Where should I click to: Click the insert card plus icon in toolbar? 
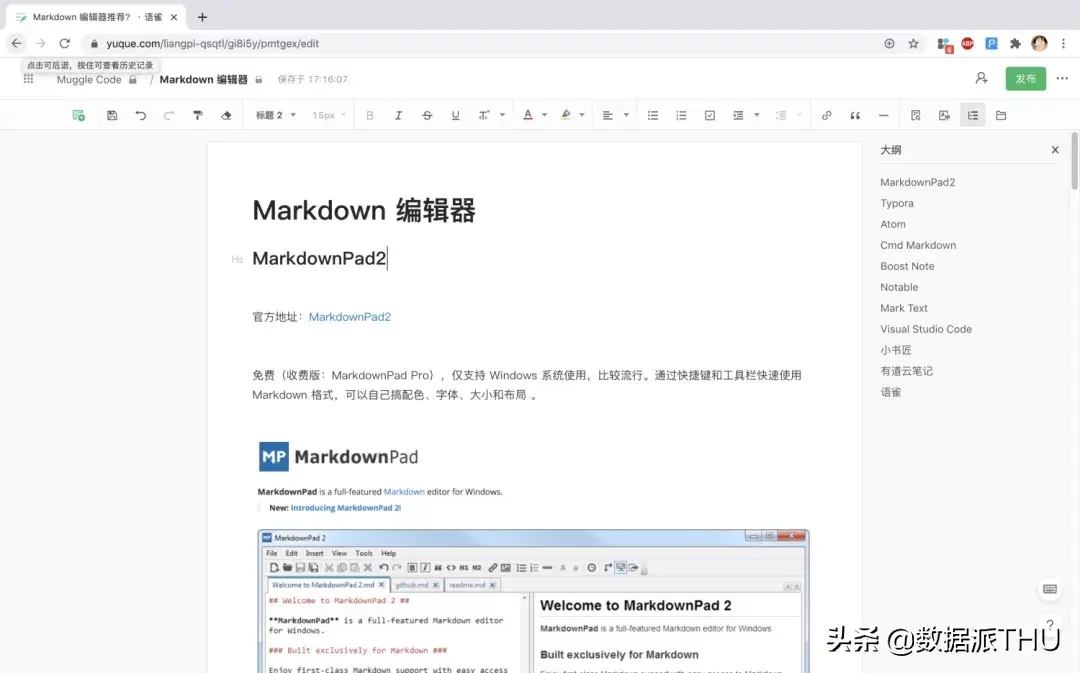(79, 115)
